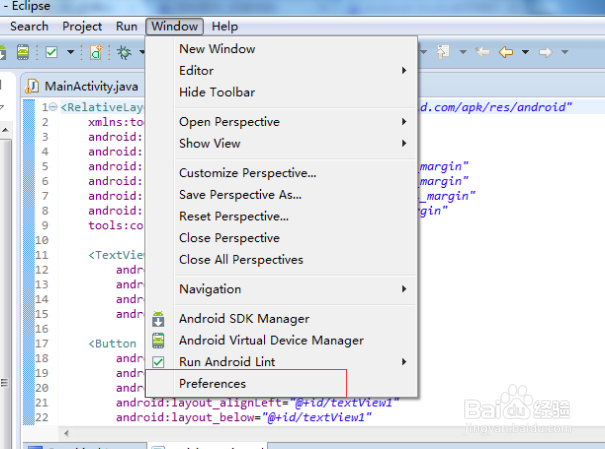Image resolution: width=605 pixels, height=449 pixels.
Task: Click the layout_below attribute on line 22
Action: 185,417
